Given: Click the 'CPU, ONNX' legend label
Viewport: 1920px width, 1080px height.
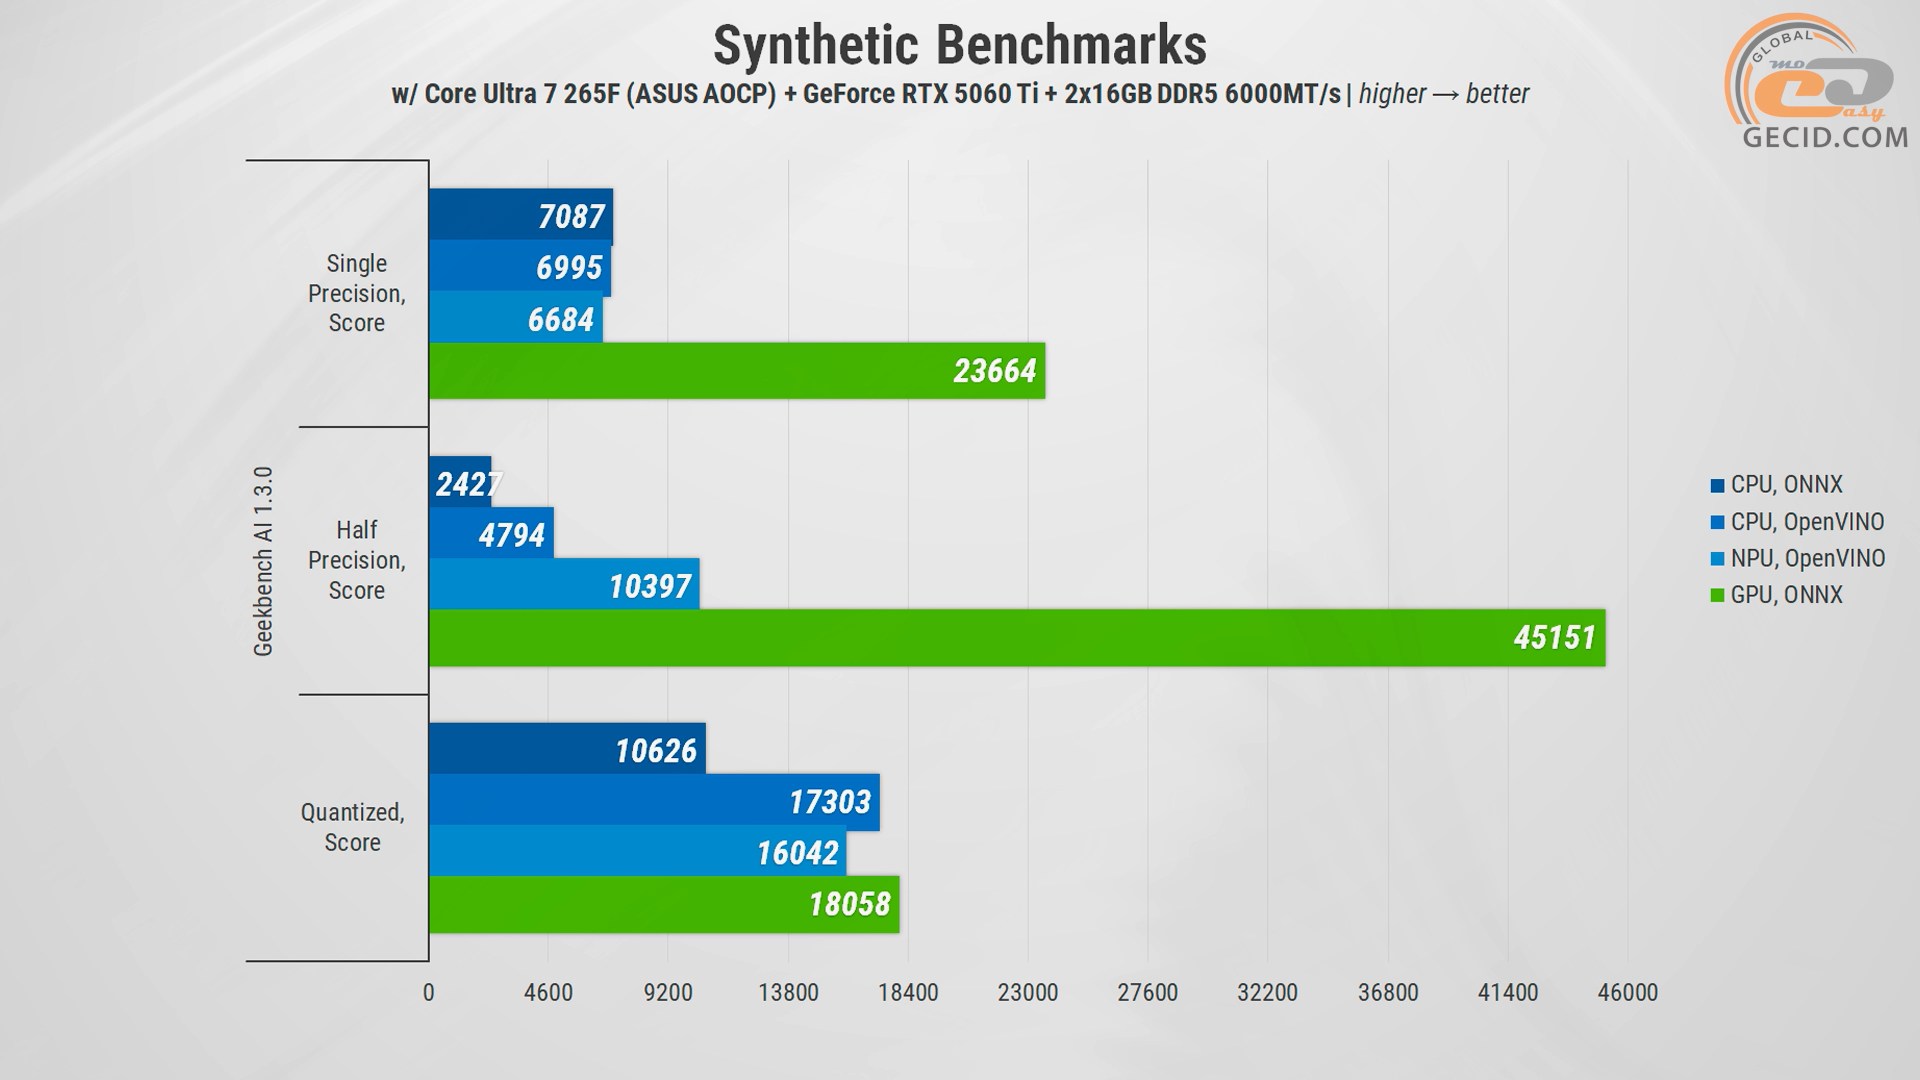Looking at the screenshot, I should pos(1786,485).
